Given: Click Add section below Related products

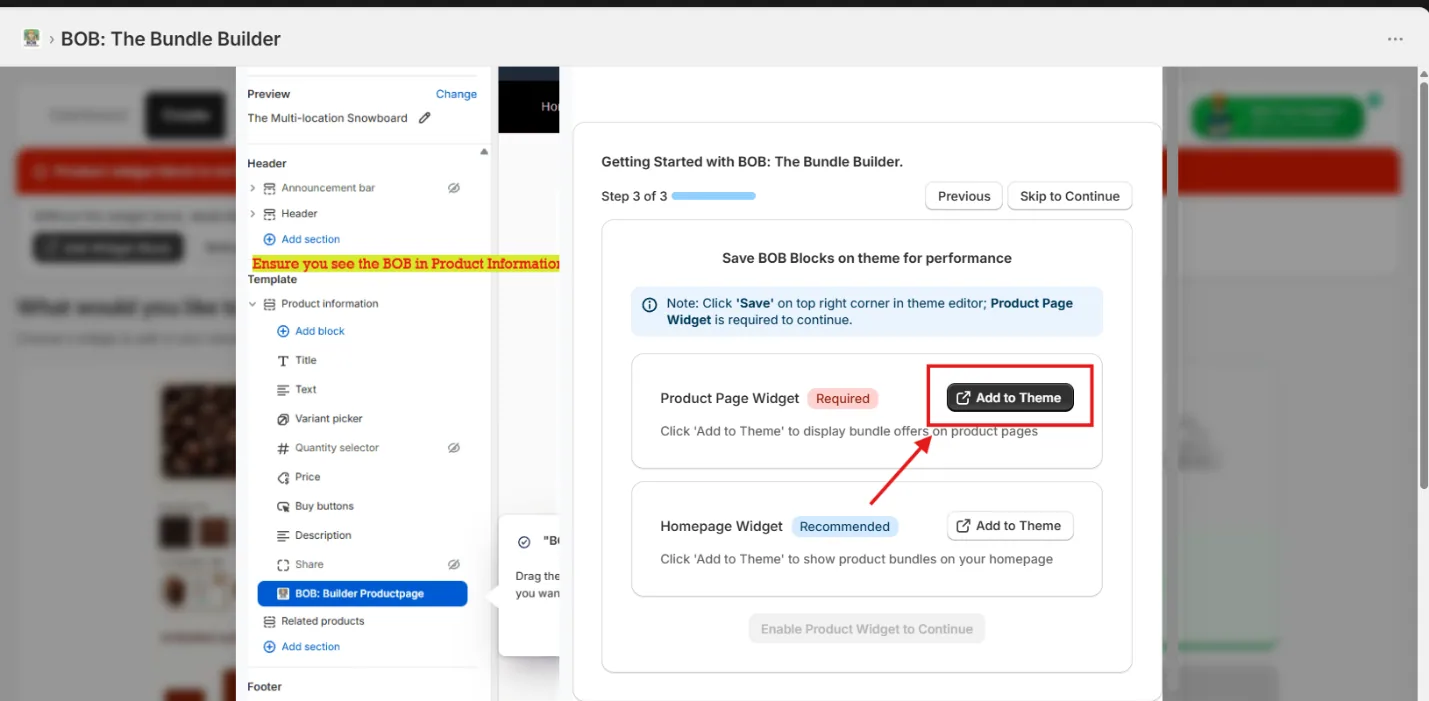Looking at the screenshot, I should 310,647.
